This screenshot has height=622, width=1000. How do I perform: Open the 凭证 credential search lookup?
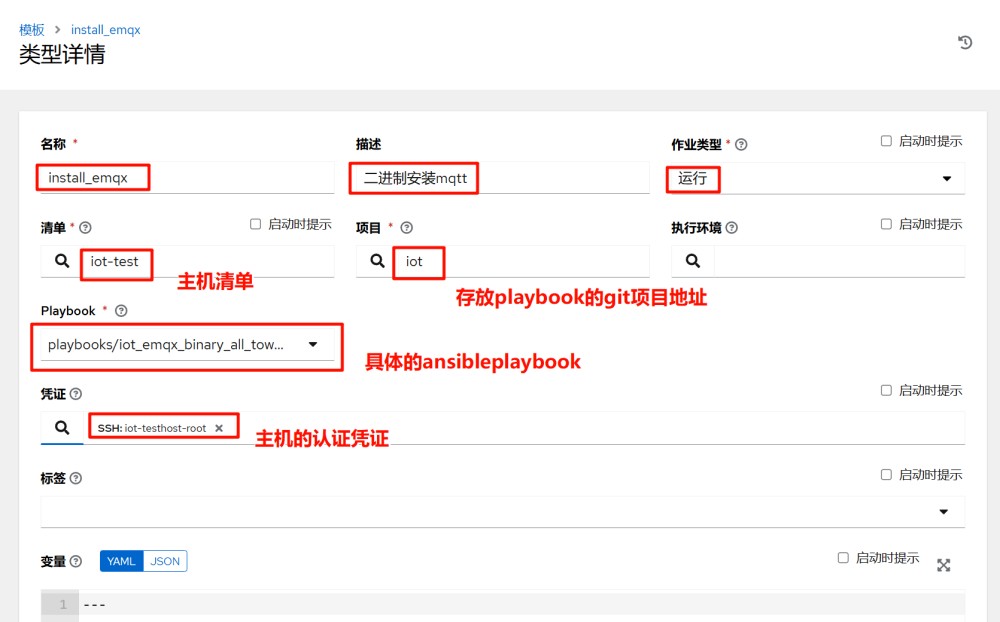(x=61, y=427)
